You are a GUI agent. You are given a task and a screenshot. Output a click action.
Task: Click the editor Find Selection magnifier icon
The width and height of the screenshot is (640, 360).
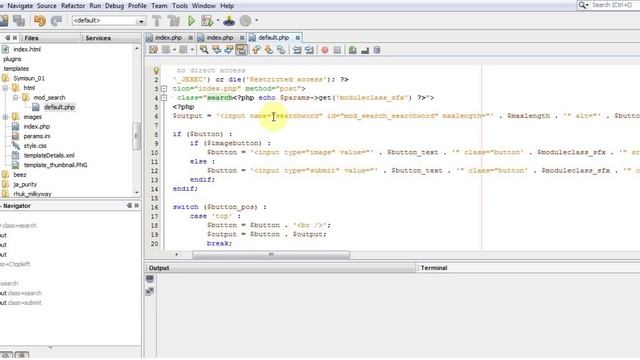point(204,50)
